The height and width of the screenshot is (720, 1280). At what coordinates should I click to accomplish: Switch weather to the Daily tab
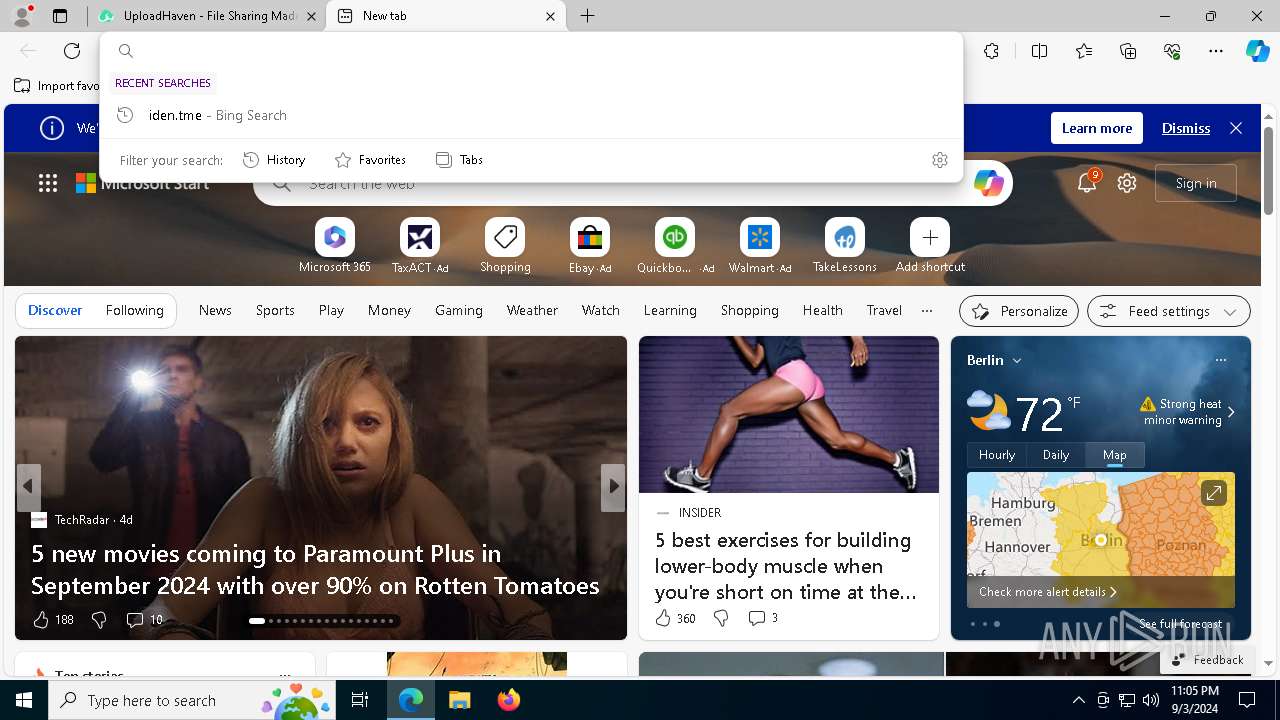coord(1056,455)
